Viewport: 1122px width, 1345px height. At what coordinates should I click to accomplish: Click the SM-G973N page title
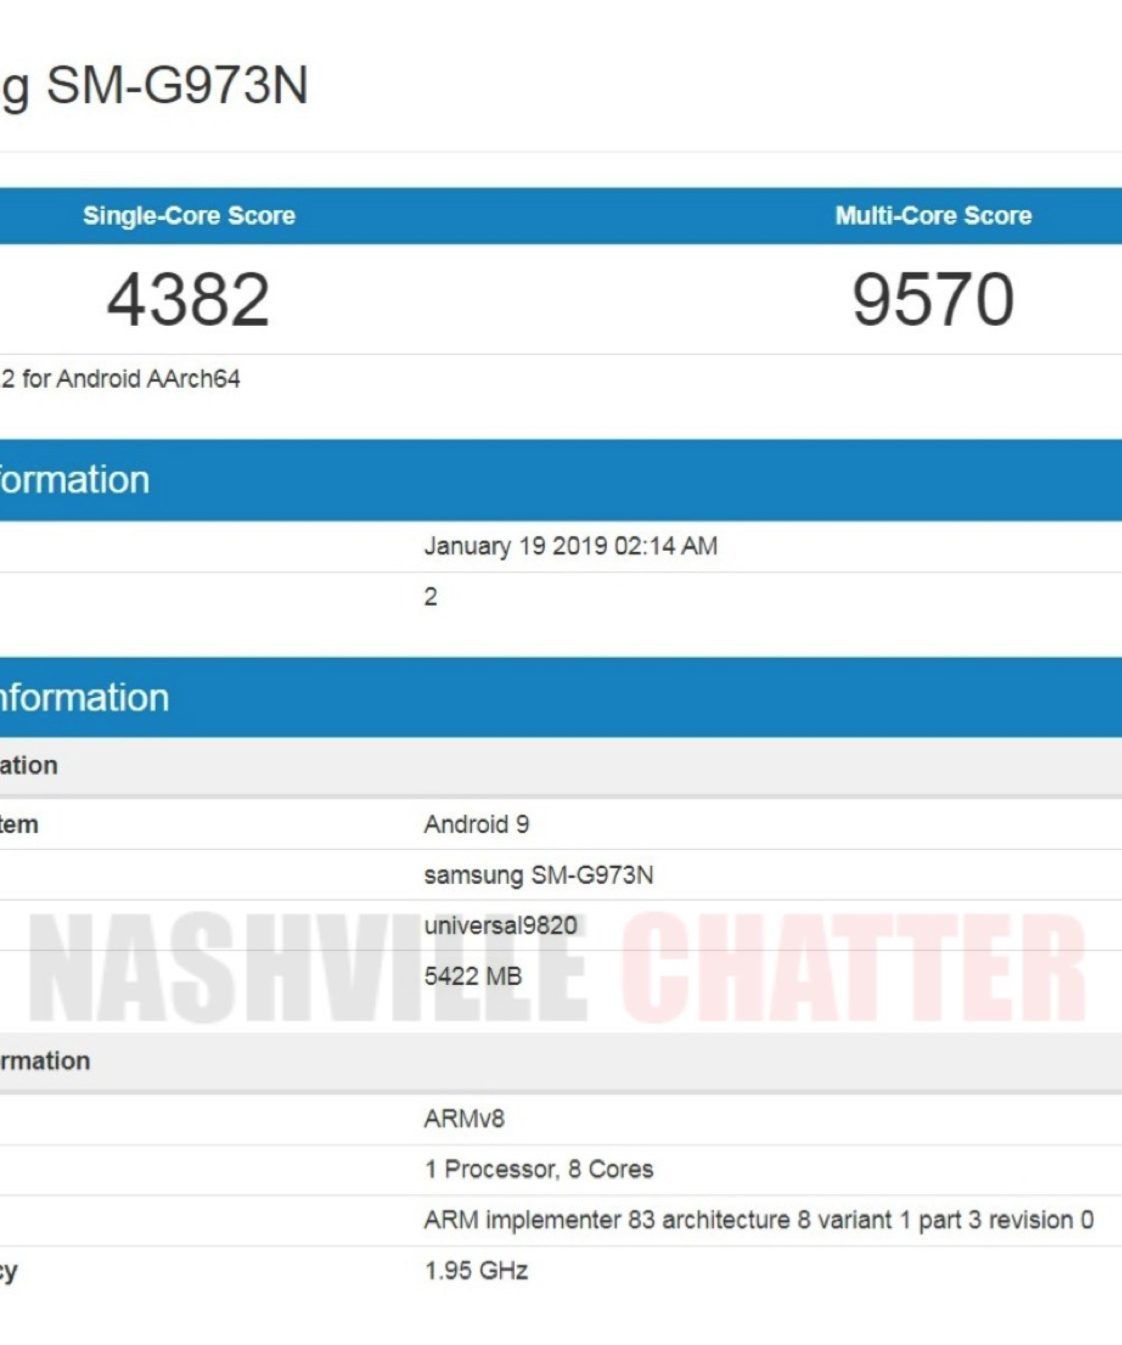tap(155, 85)
